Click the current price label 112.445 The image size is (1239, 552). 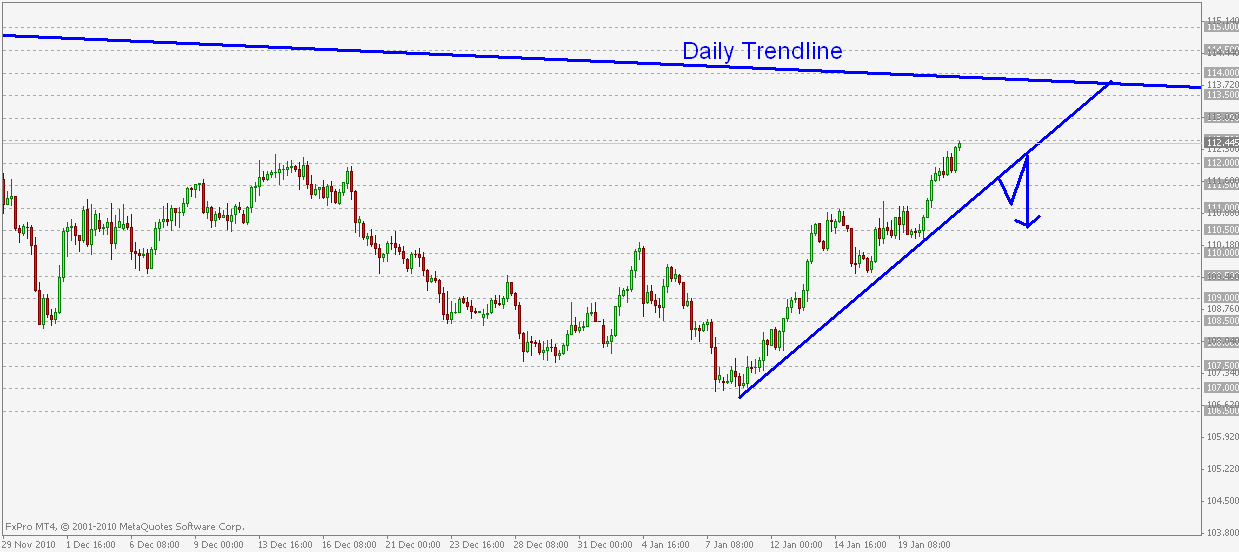pyautogui.click(x=1219, y=142)
